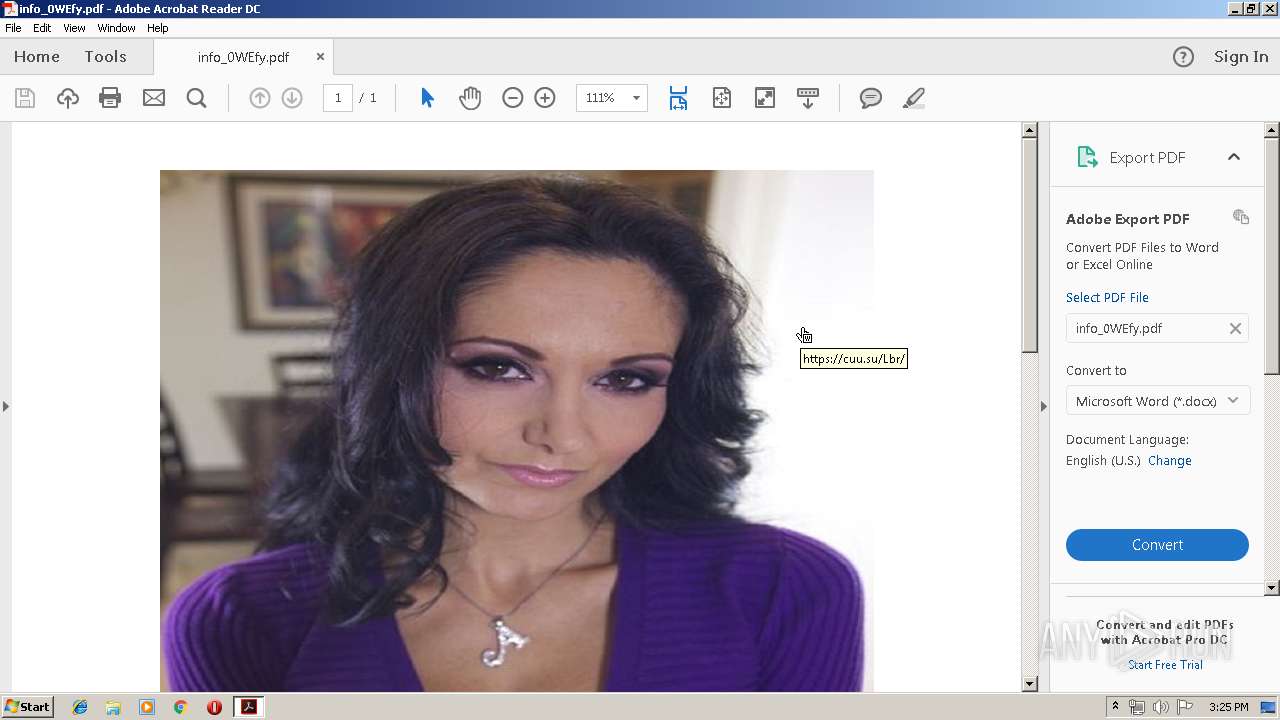Select the Highlight text pen tool

914,98
